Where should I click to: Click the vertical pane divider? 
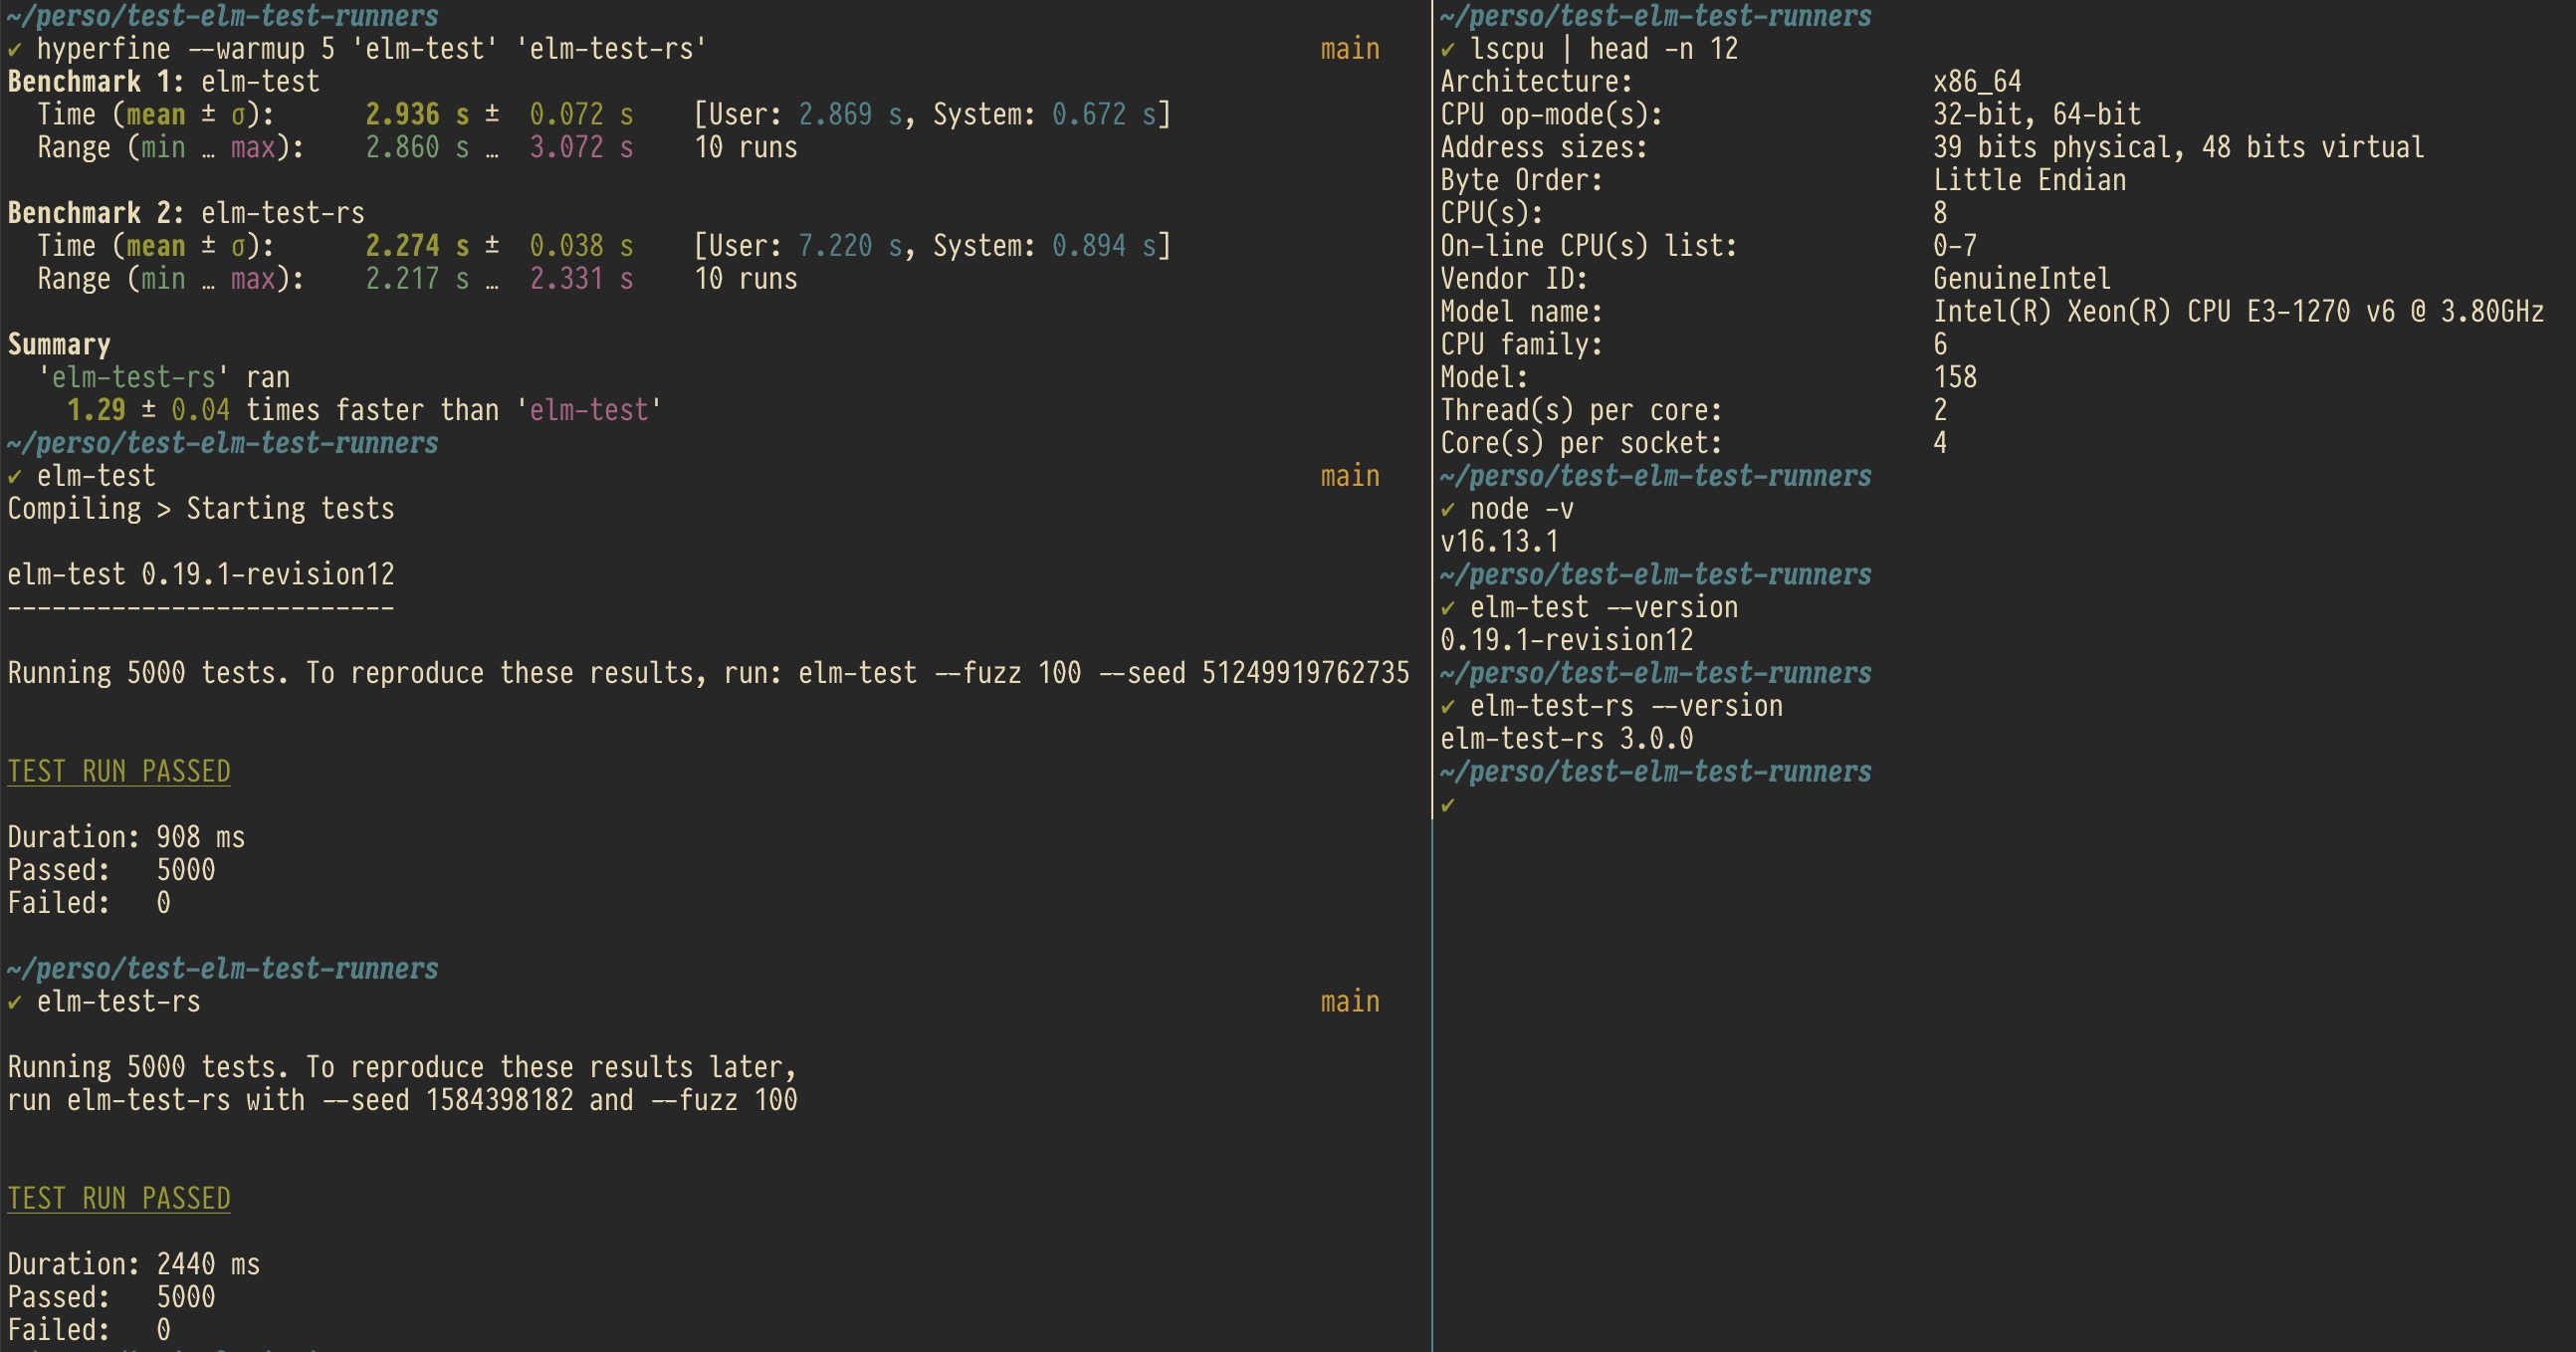point(1432,1000)
